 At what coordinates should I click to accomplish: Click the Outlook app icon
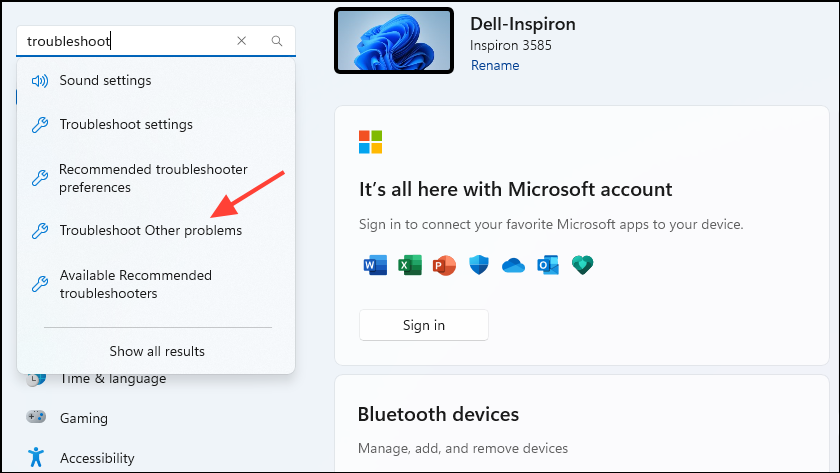tap(548, 265)
